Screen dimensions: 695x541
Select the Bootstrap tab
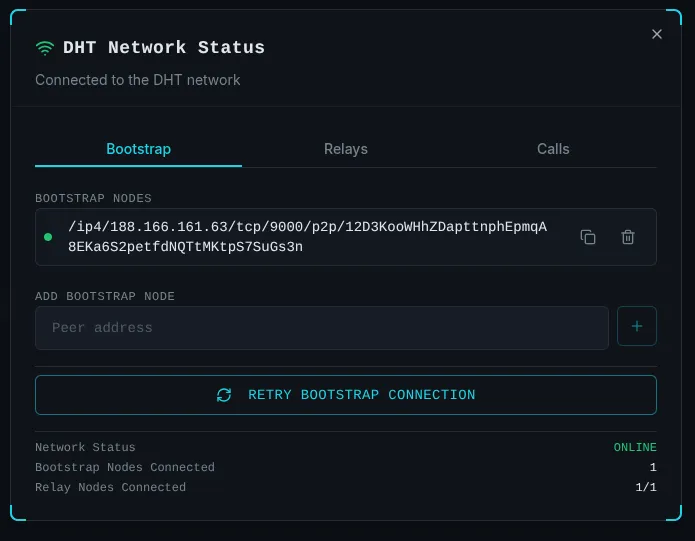point(138,149)
